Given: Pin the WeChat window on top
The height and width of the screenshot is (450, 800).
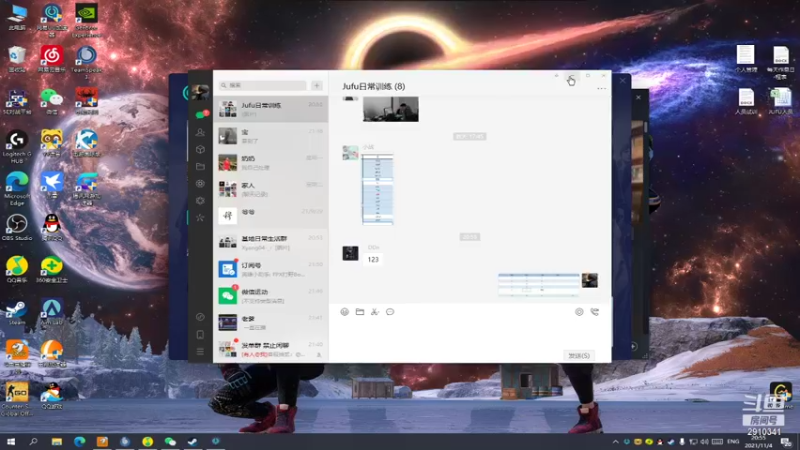Looking at the screenshot, I should tap(556, 76).
